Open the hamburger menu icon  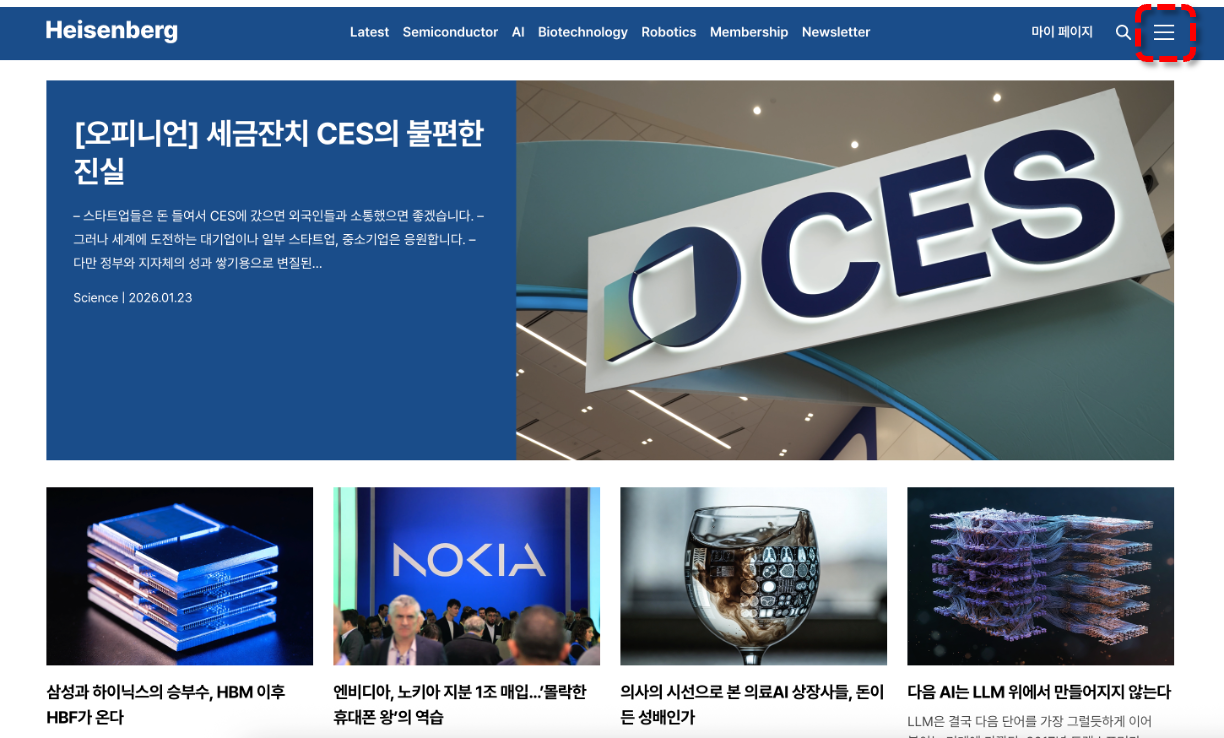coord(1164,33)
